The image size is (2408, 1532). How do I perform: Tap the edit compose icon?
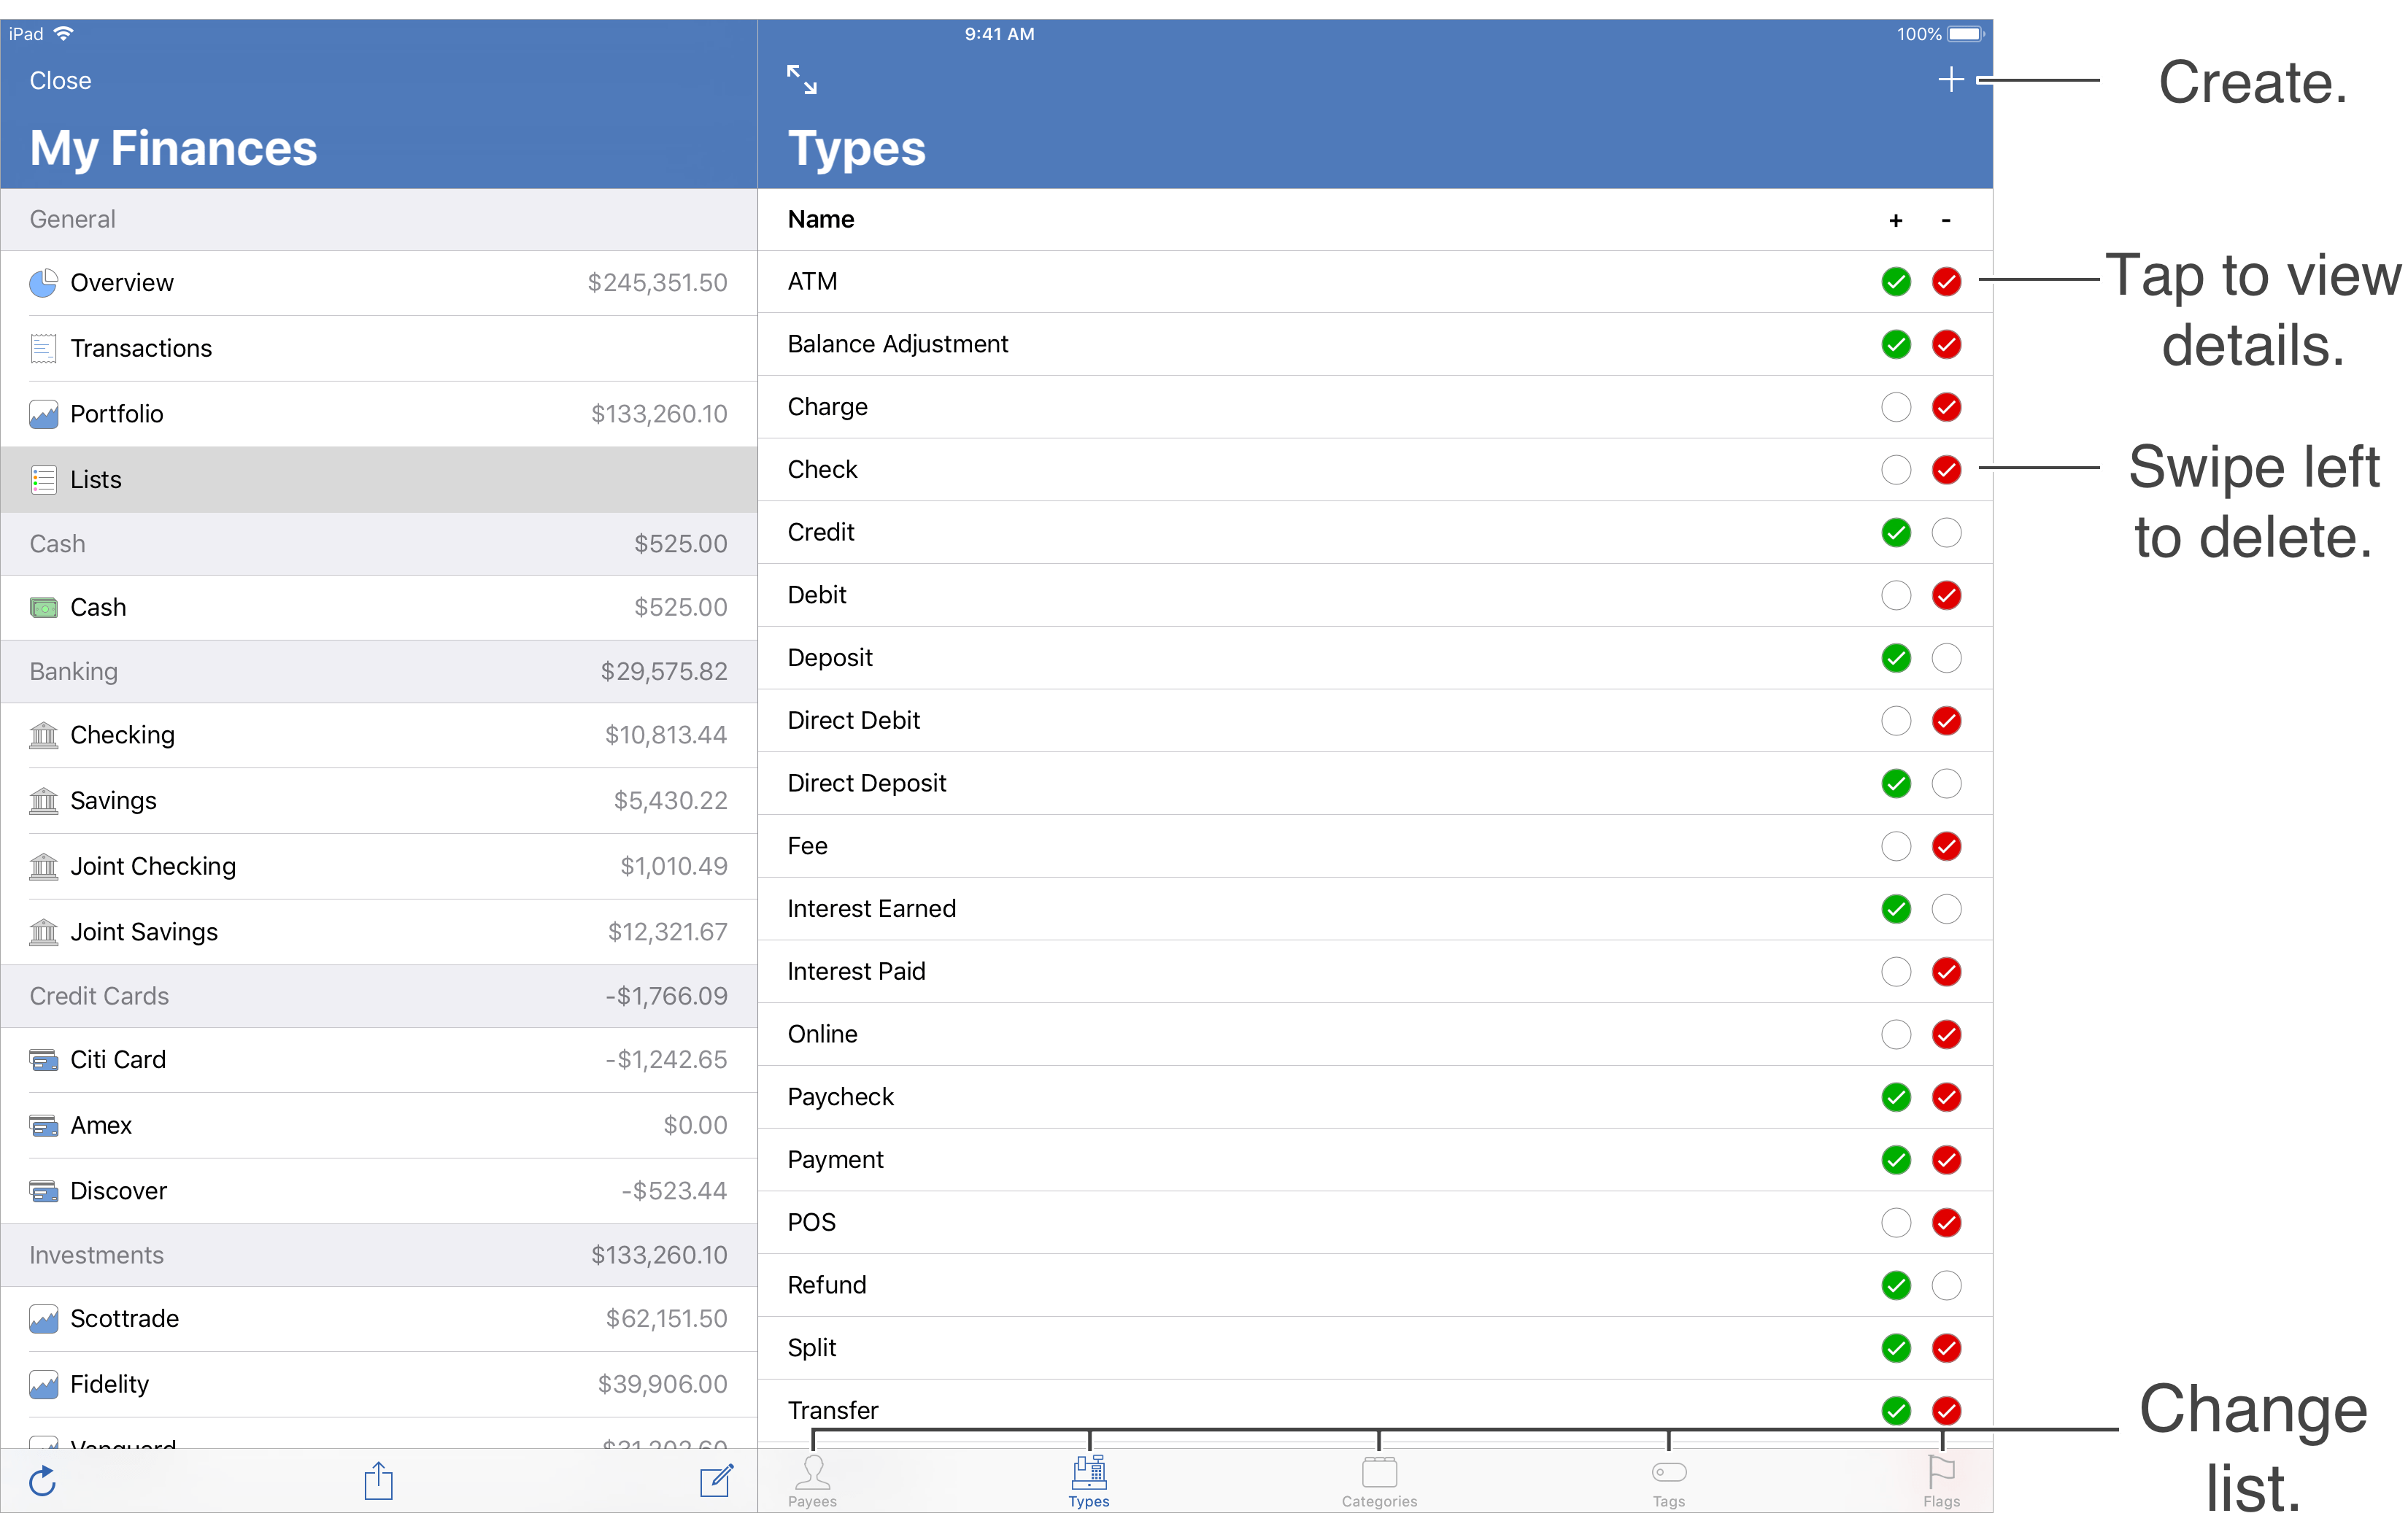click(716, 1481)
